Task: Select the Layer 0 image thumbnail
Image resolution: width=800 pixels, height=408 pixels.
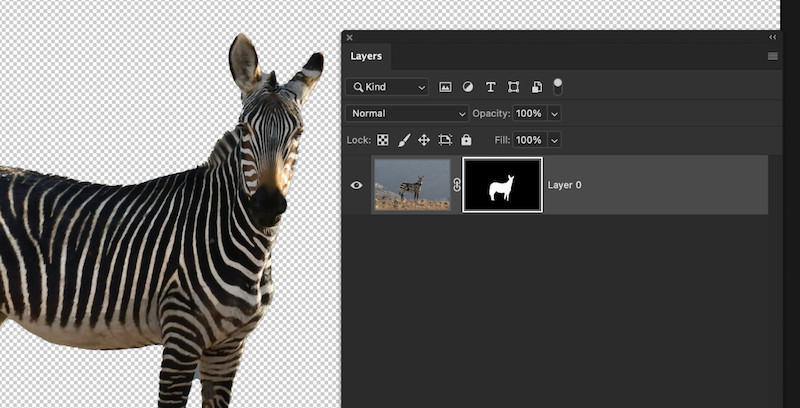Action: (412, 185)
